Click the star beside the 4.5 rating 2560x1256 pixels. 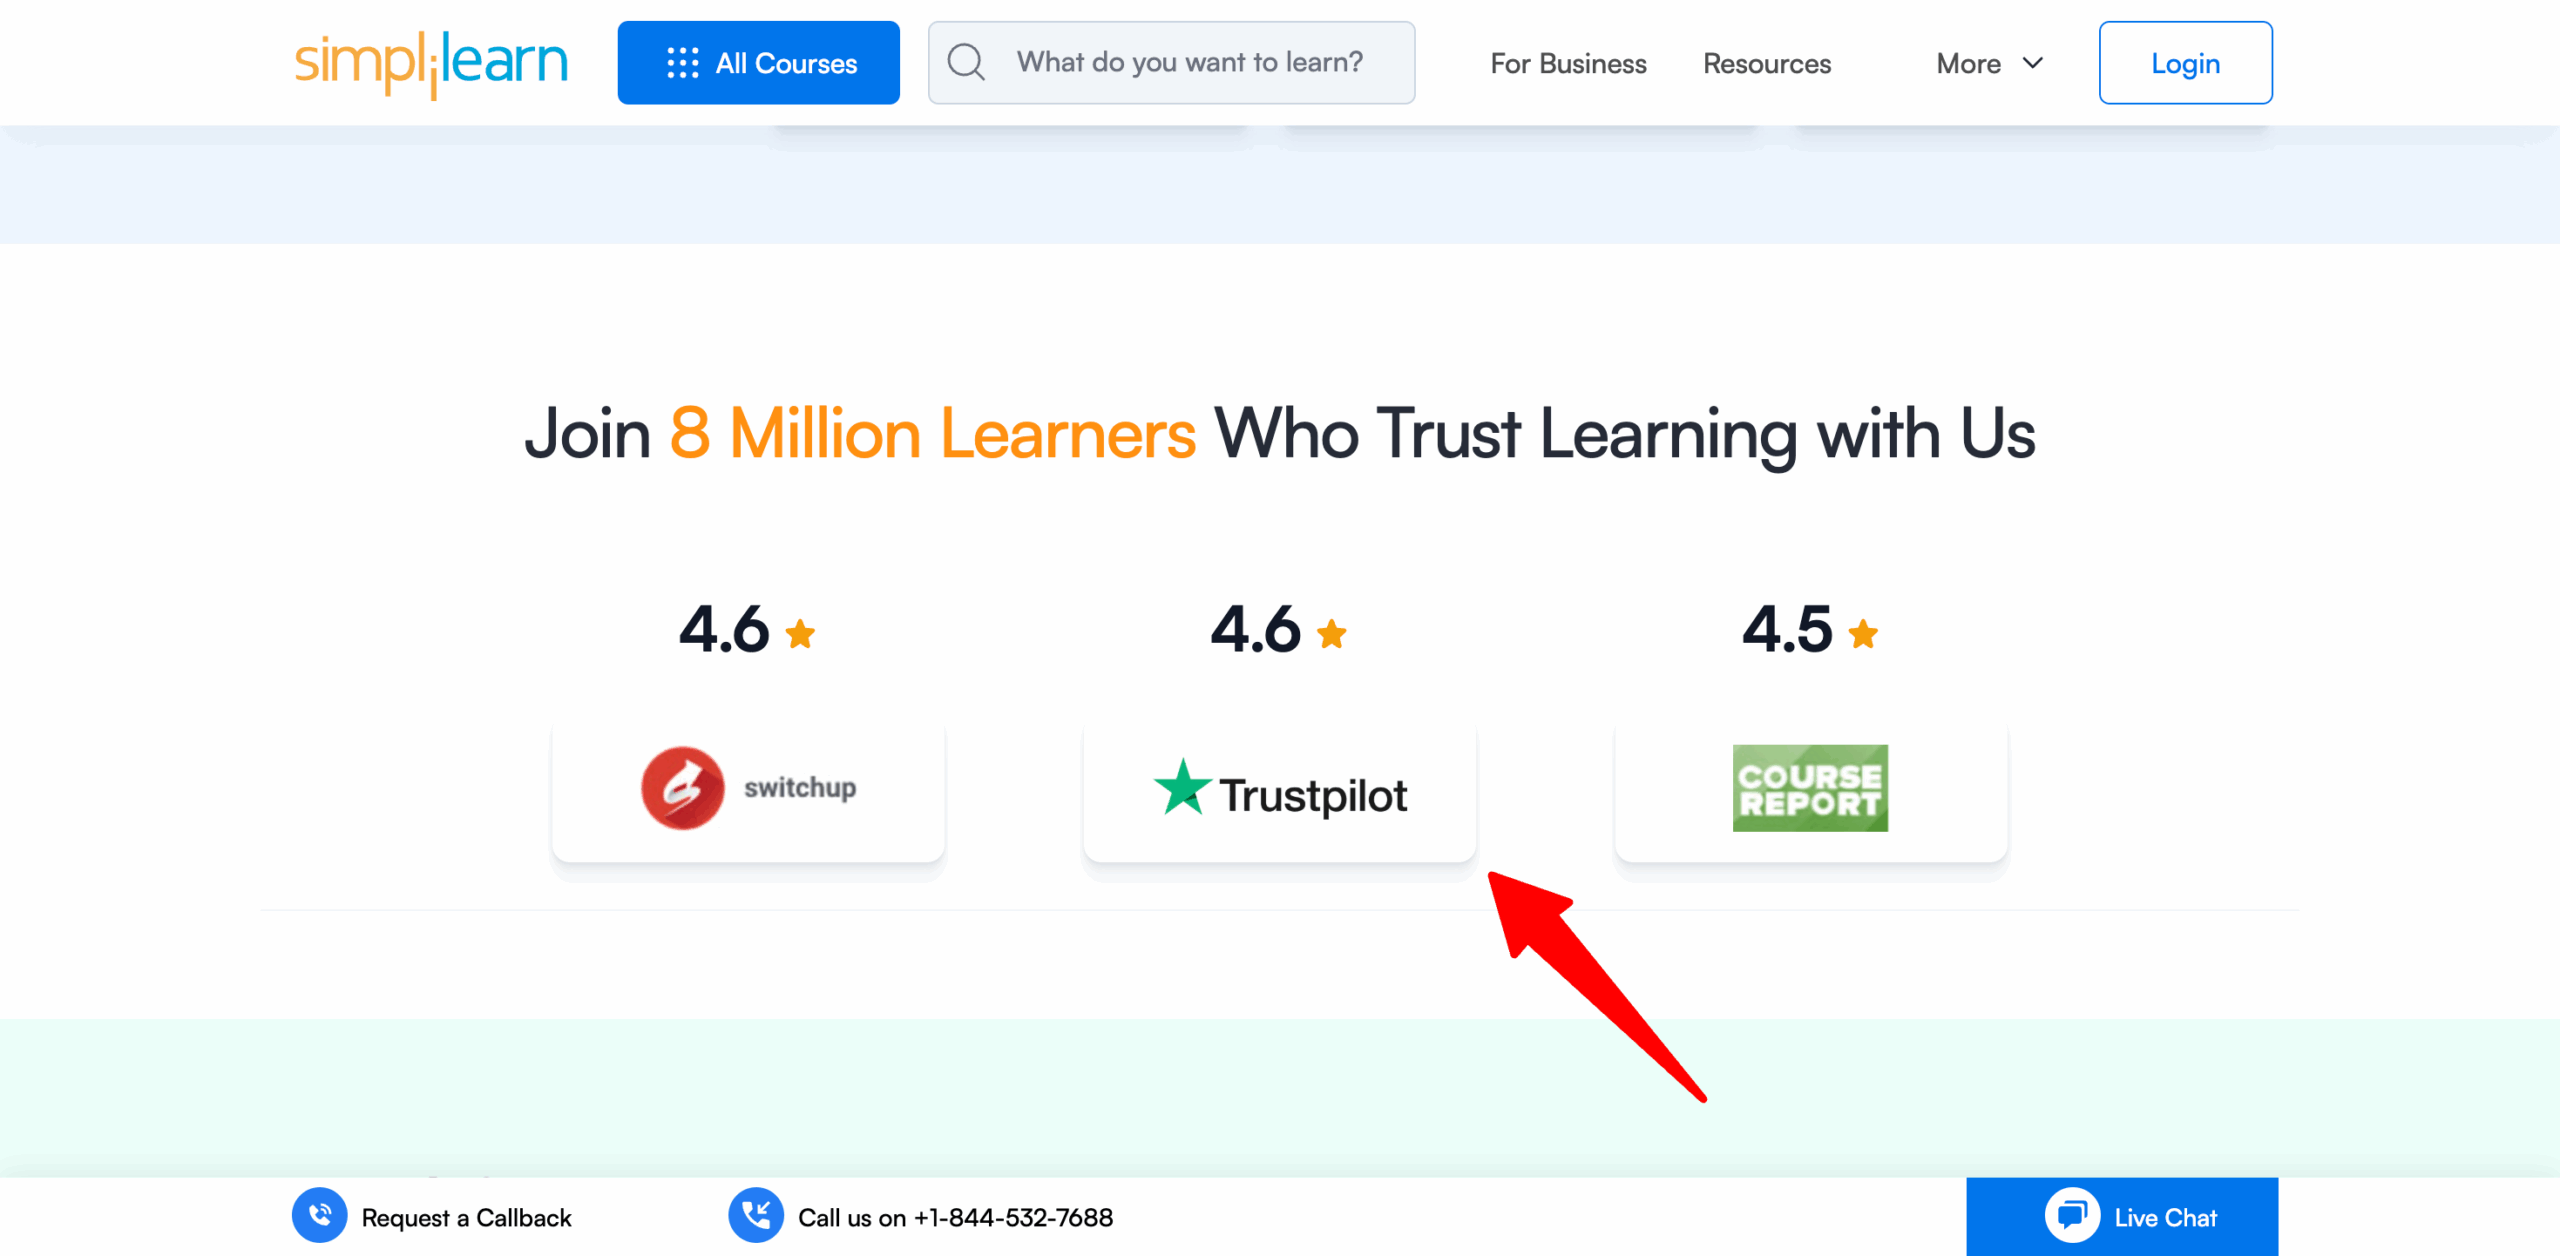tap(1863, 634)
